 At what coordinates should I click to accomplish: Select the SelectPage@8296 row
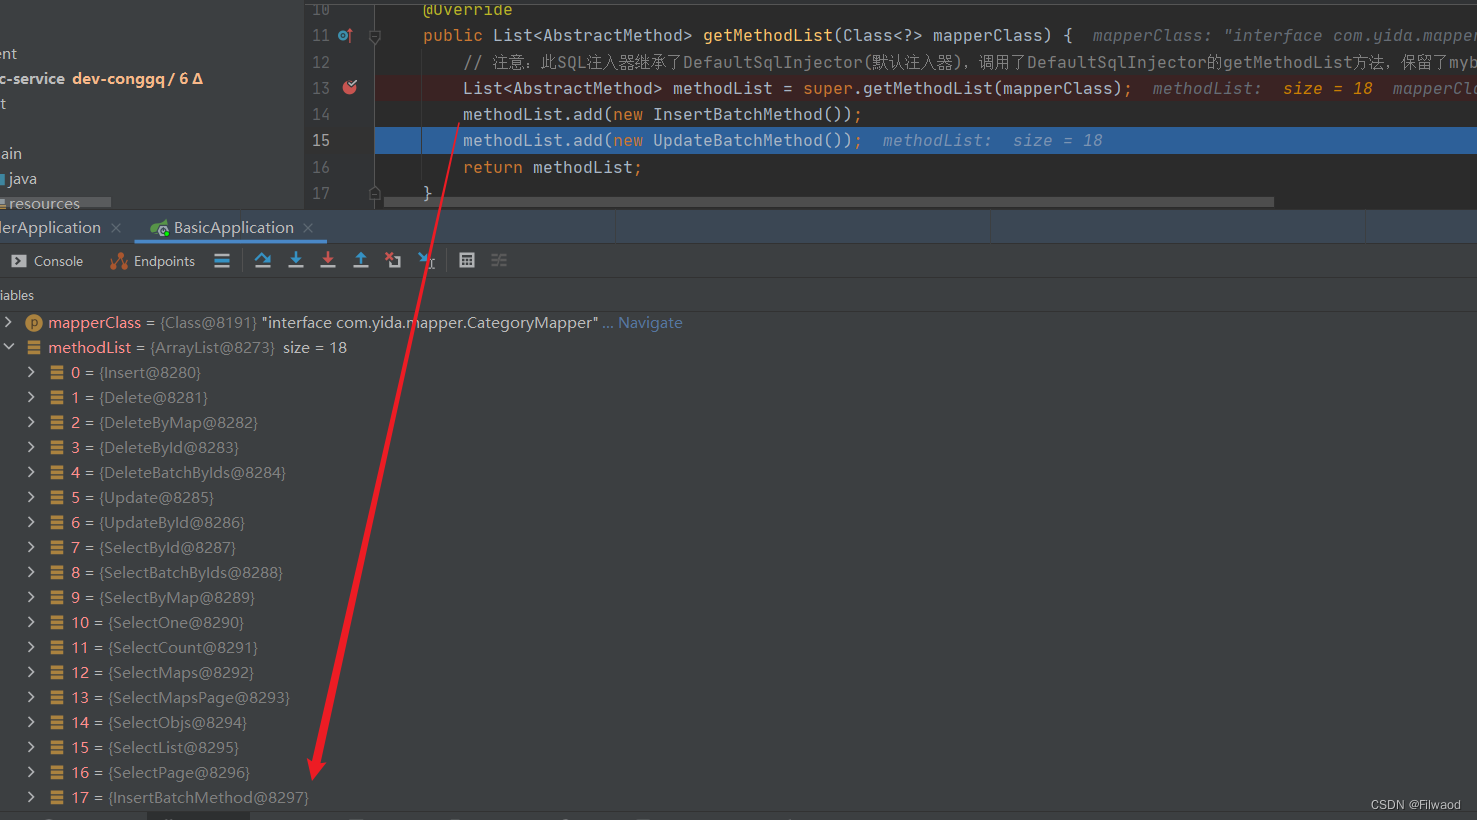click(x=738, y=773)
